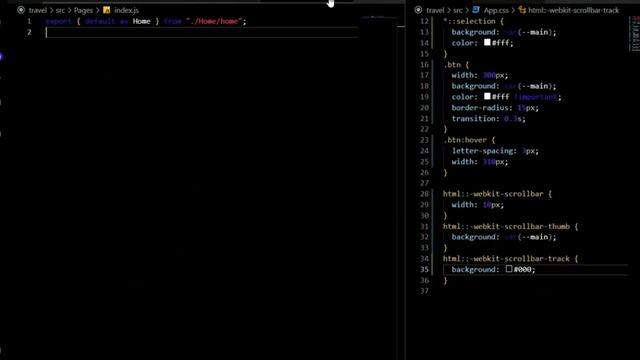Click the white color swatch on line 14
The image size is (640, 360).
(x=487, y=42)
